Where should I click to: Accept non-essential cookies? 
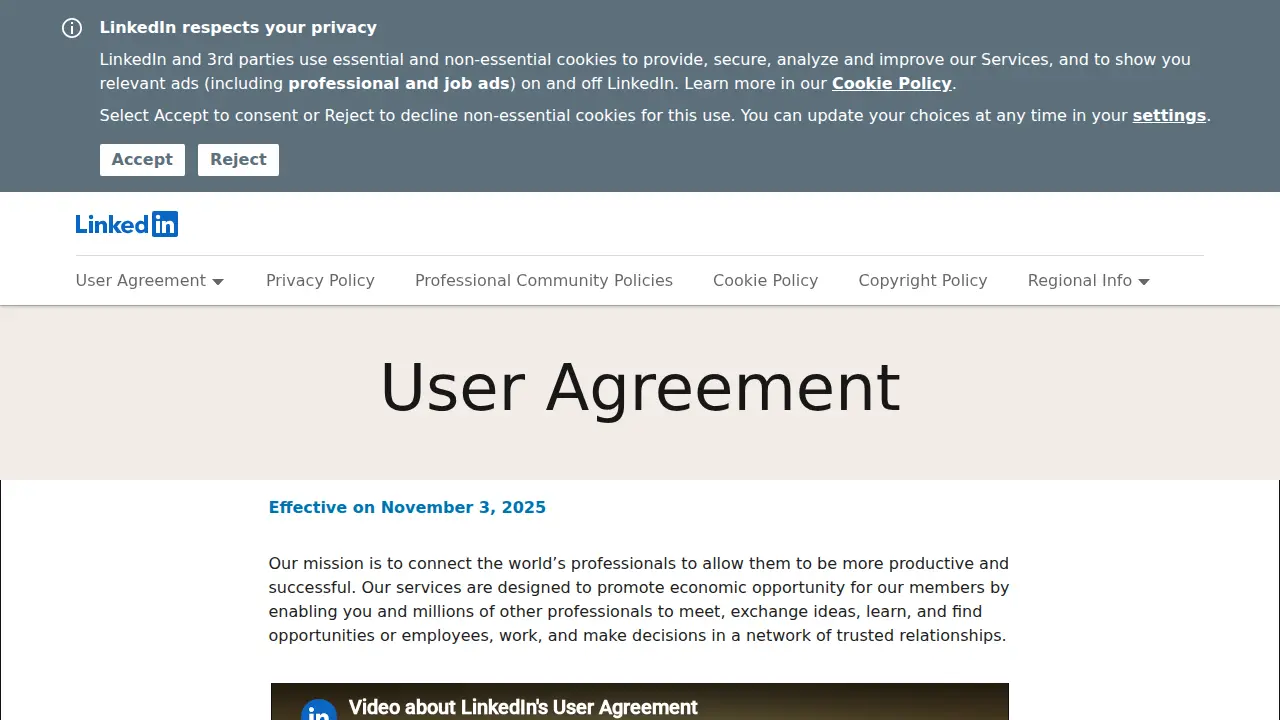tap(142, 160)
